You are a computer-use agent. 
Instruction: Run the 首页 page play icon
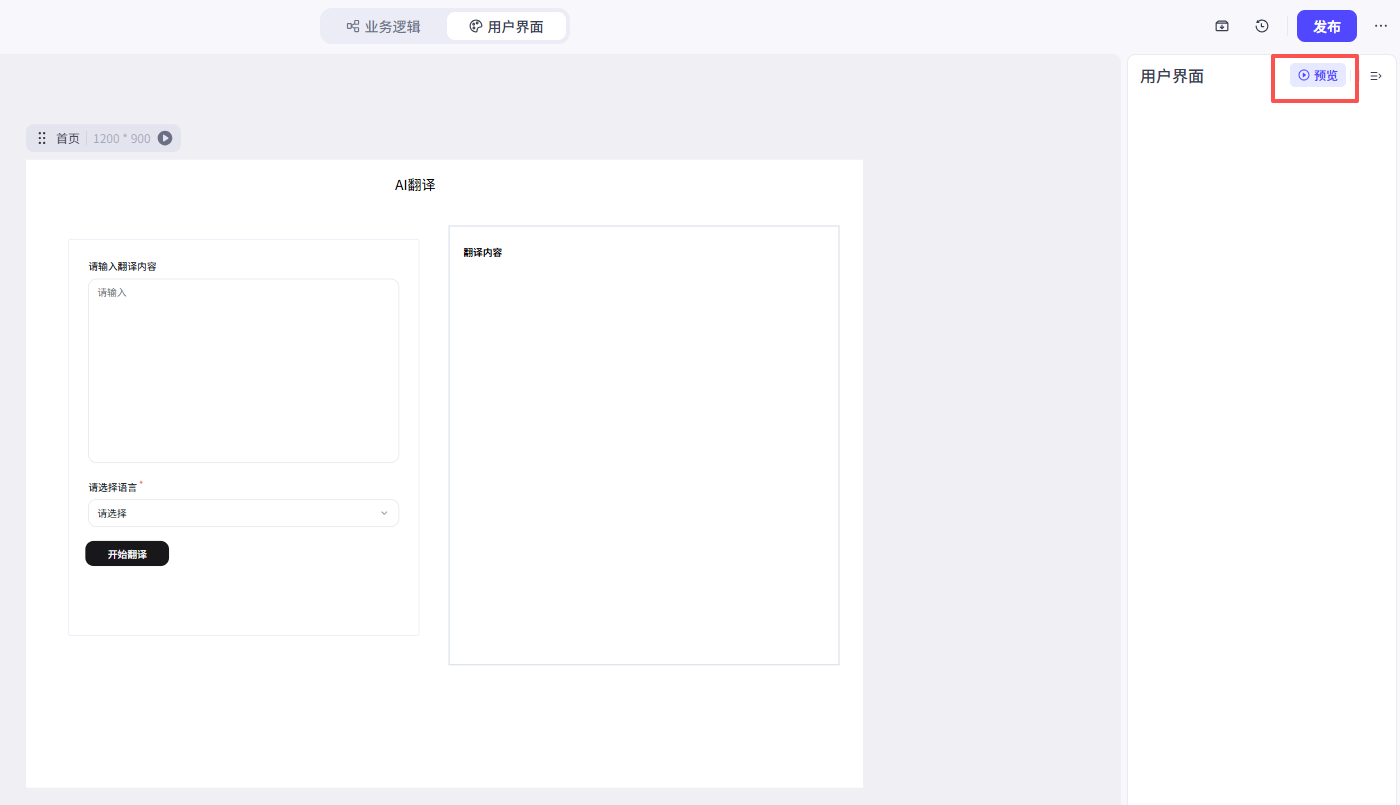pos(165,138)
